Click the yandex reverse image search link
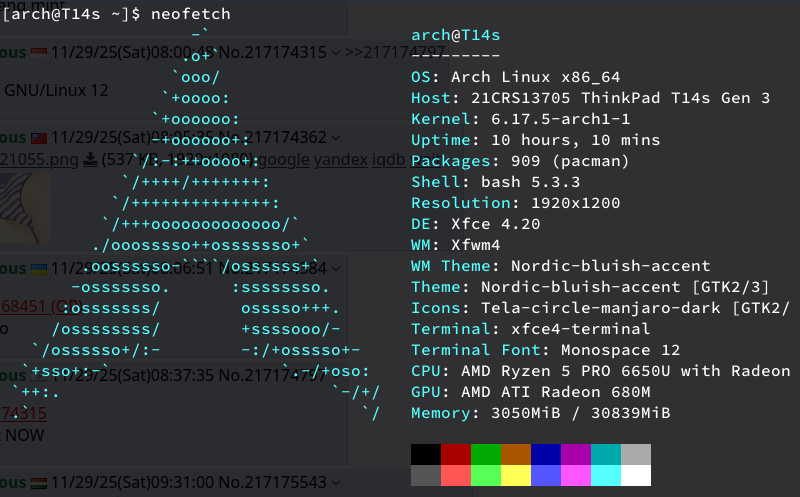Viewport: 800px width, 497px height. pos(340,160)
